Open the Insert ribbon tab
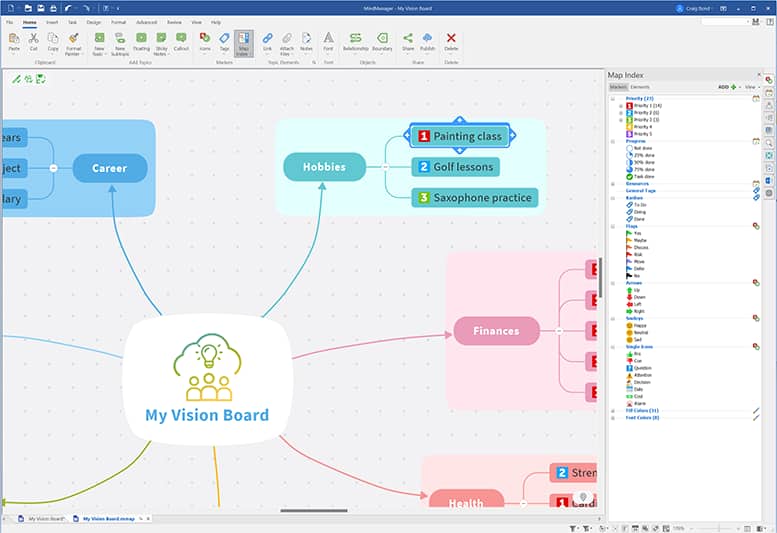Screen dimensions: 777x533 tap(51, 21)
